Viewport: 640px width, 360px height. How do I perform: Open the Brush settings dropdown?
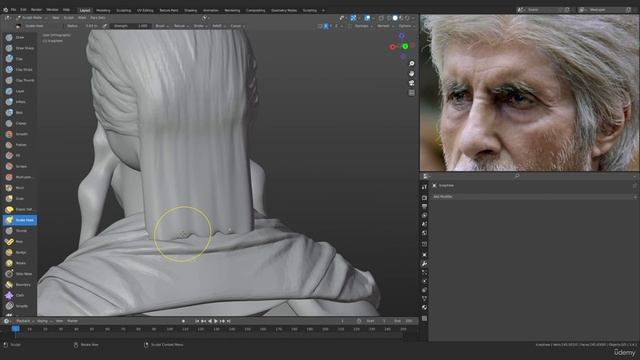click(x=161, y=26)
